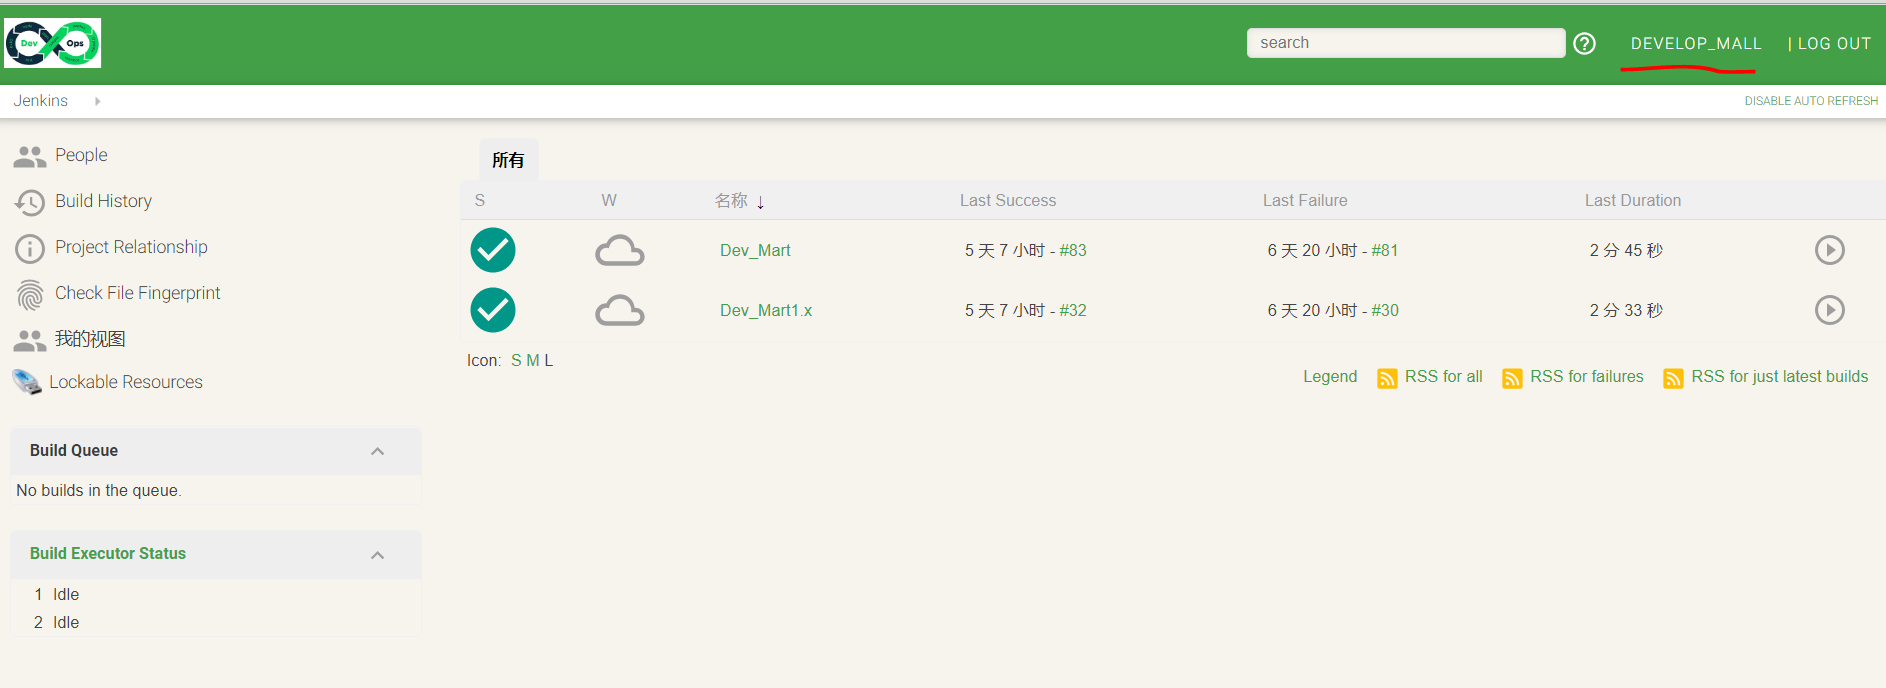
Task: Click the Dev_Mart1.x weather cloud icon
Action: click(619, 311)
